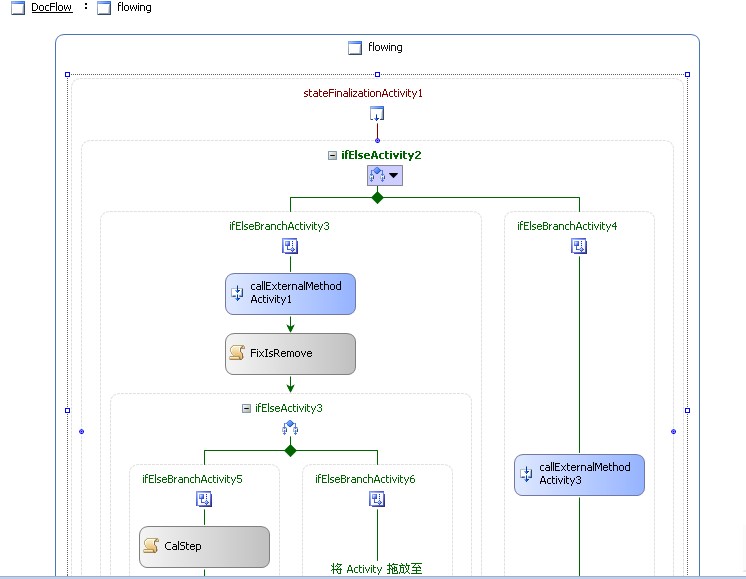Click the DocFlow workflow icon in breadcrumb
Screen dimensions: 746x579
pyautogui.click(x=17, y=8)
